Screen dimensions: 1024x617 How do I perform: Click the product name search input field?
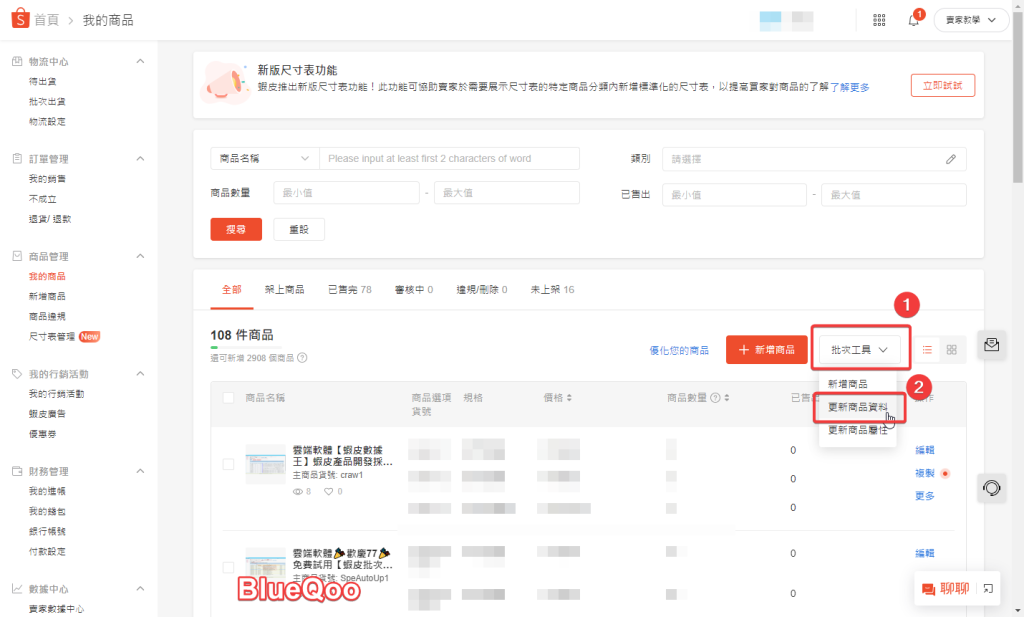click(449, 159)
